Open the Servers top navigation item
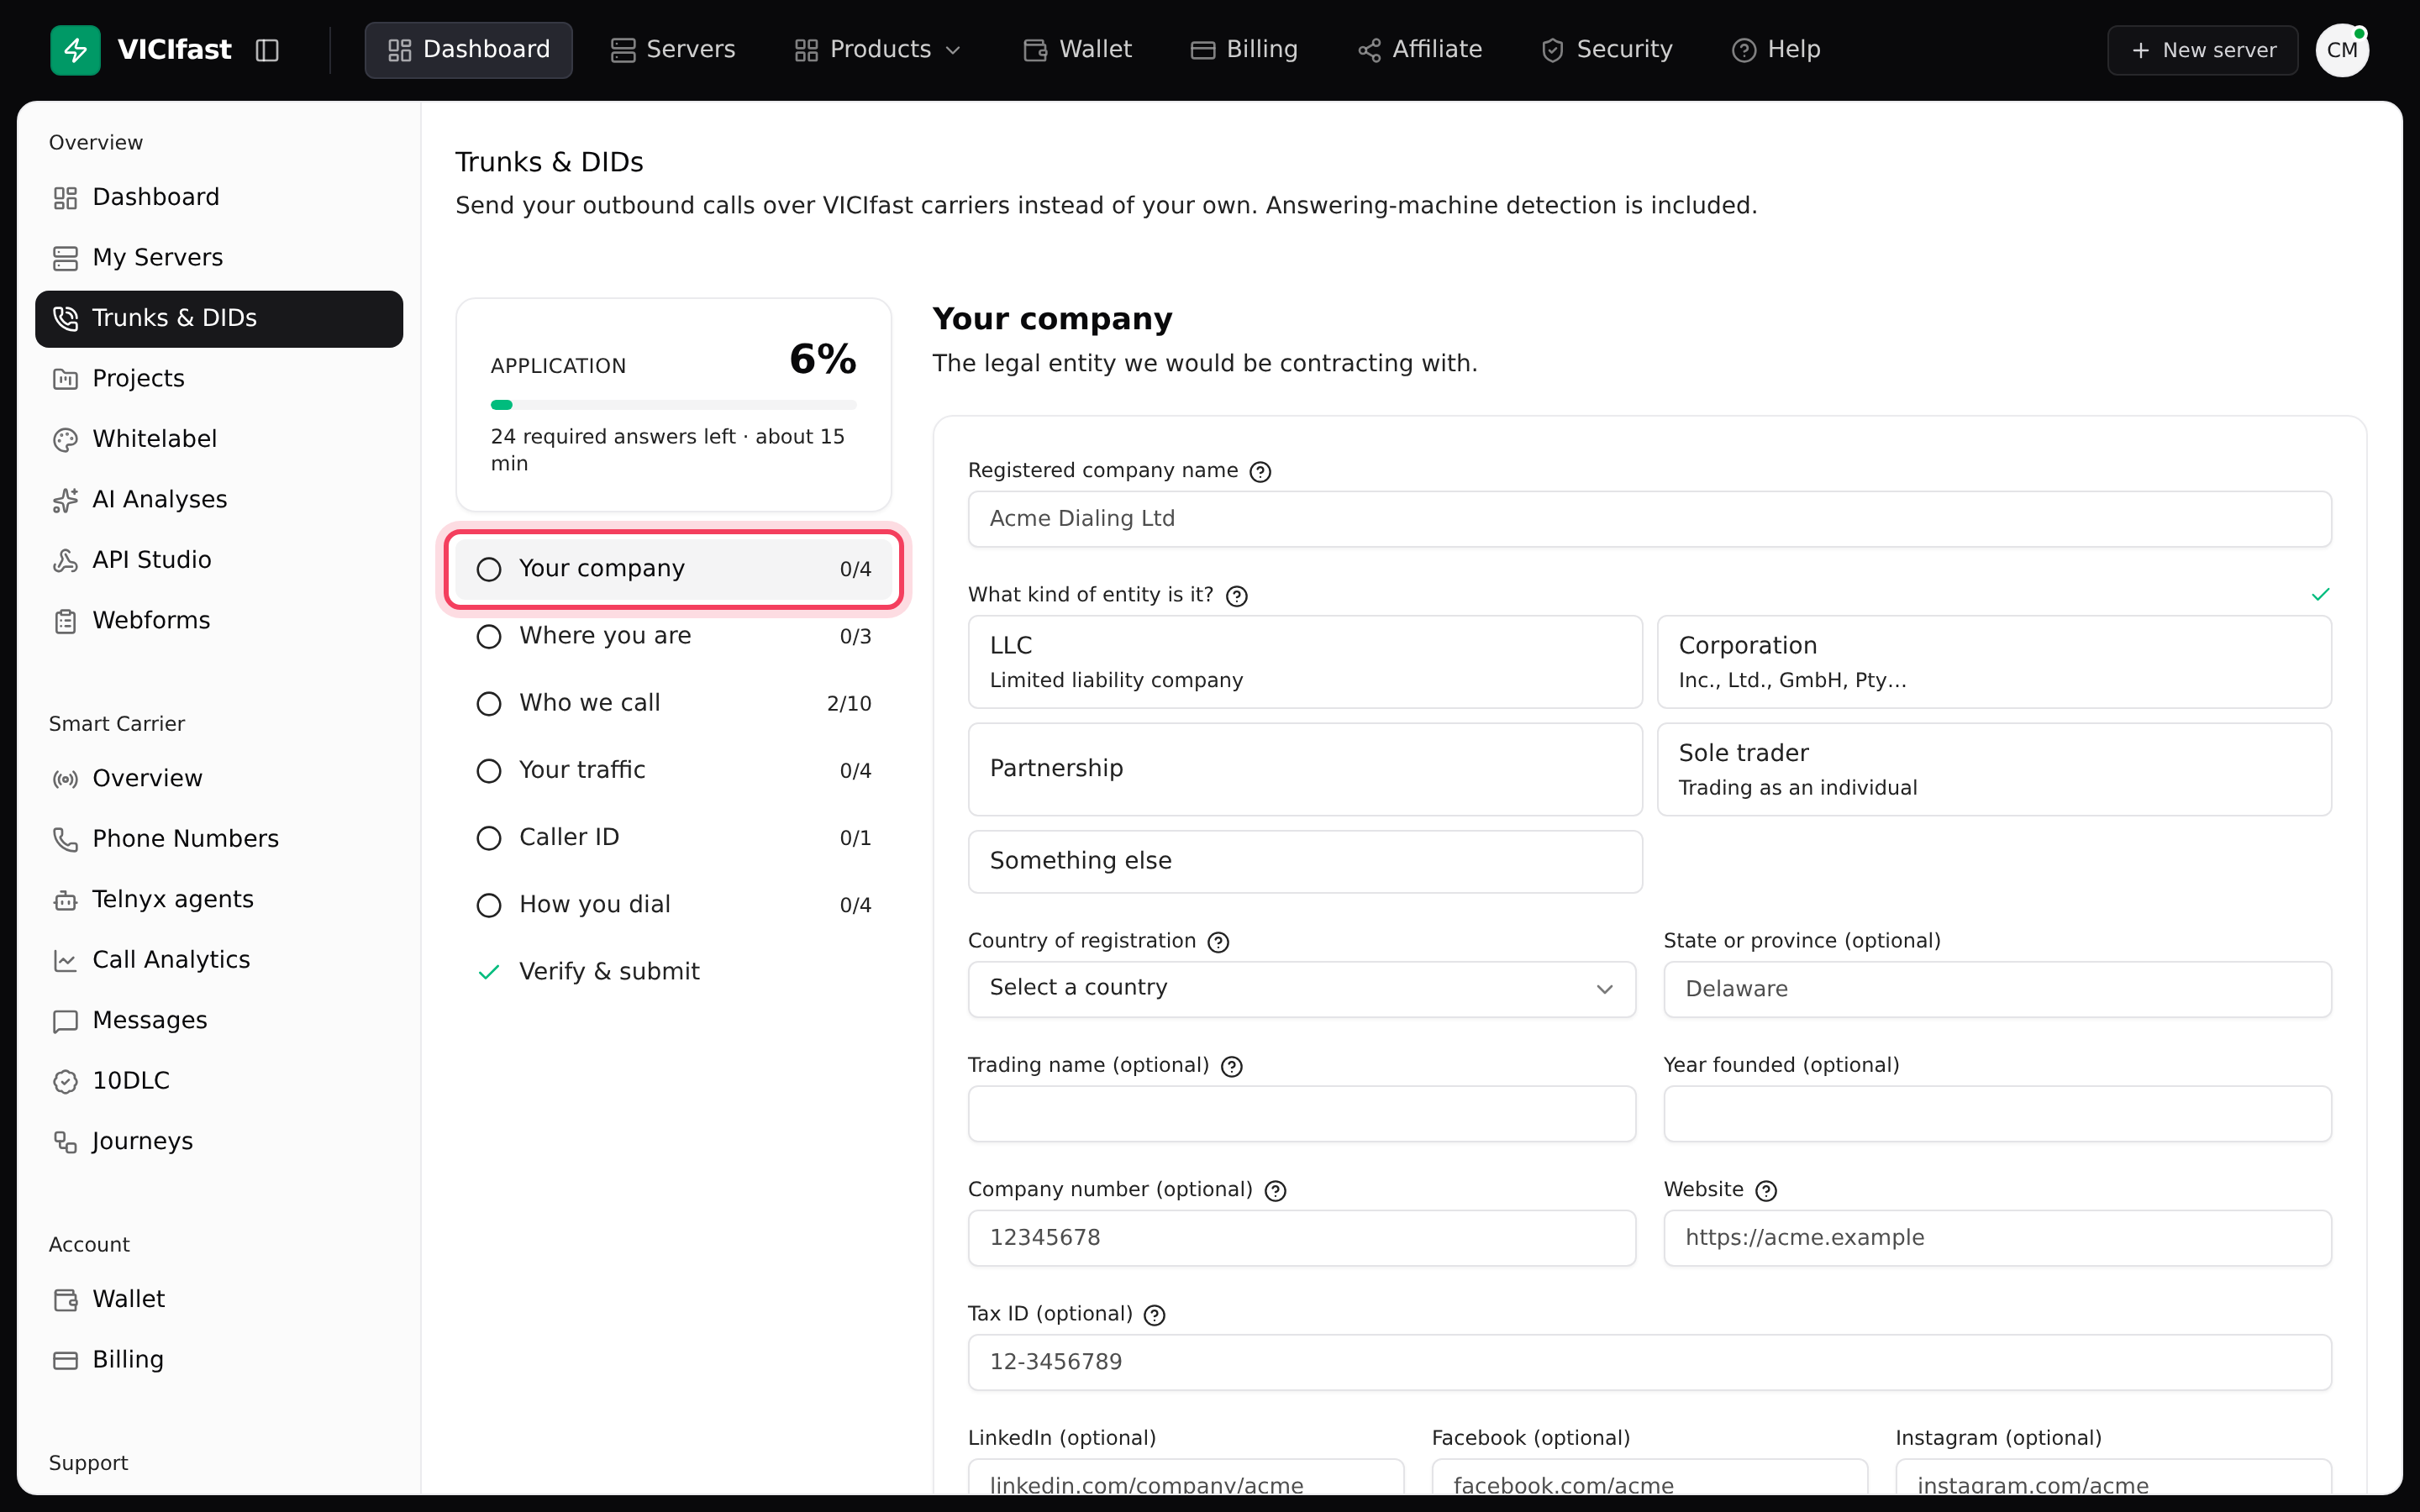The height and width of the screenshot is (1512, 2420). point(673,50)
